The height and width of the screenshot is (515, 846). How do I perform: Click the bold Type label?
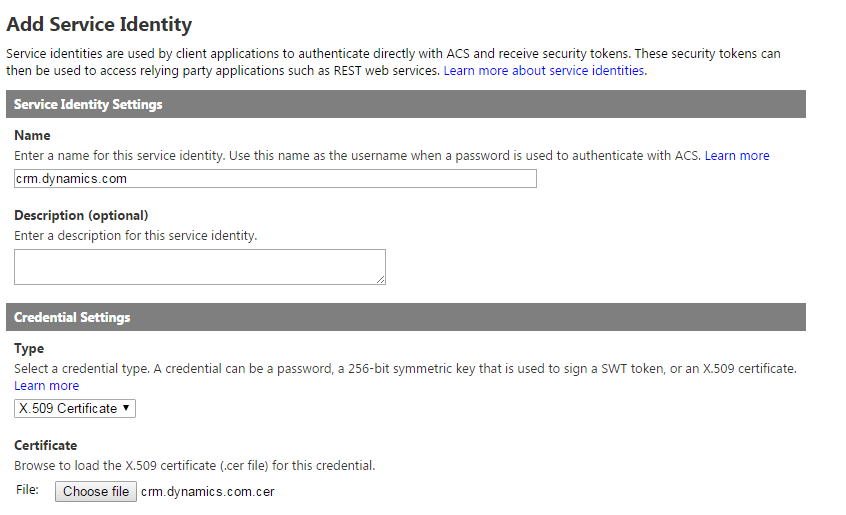30,348
